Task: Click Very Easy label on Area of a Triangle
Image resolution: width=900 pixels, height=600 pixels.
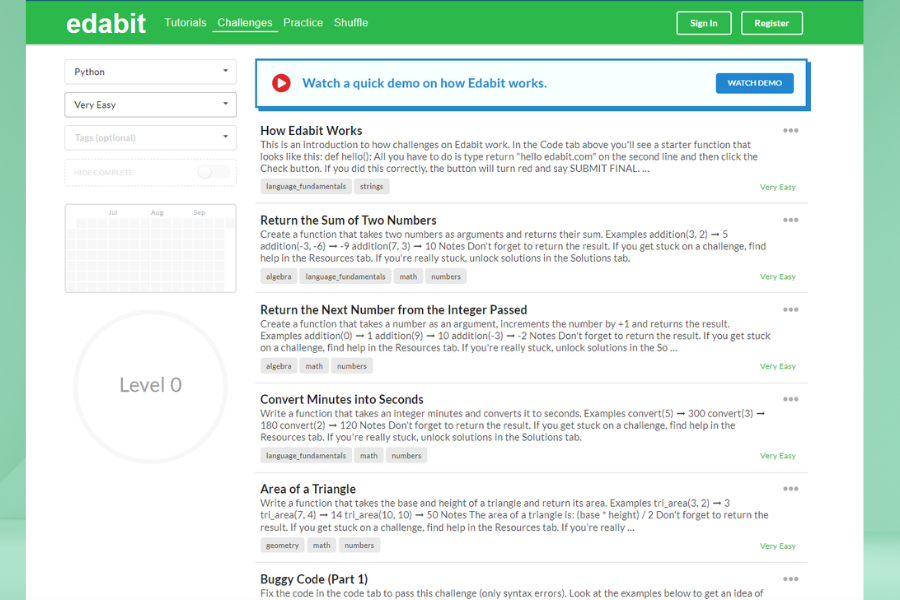Action: point(778,546)
